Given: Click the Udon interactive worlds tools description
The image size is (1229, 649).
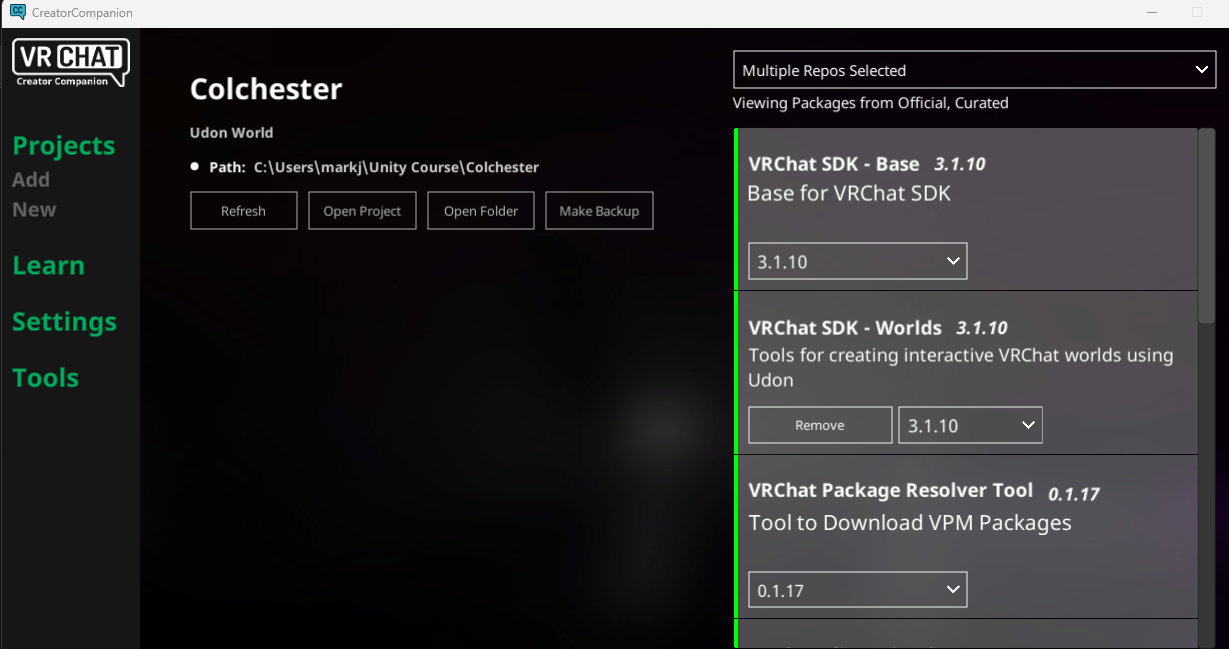Looking at the screenshot, I should click(x=961, y=367).
